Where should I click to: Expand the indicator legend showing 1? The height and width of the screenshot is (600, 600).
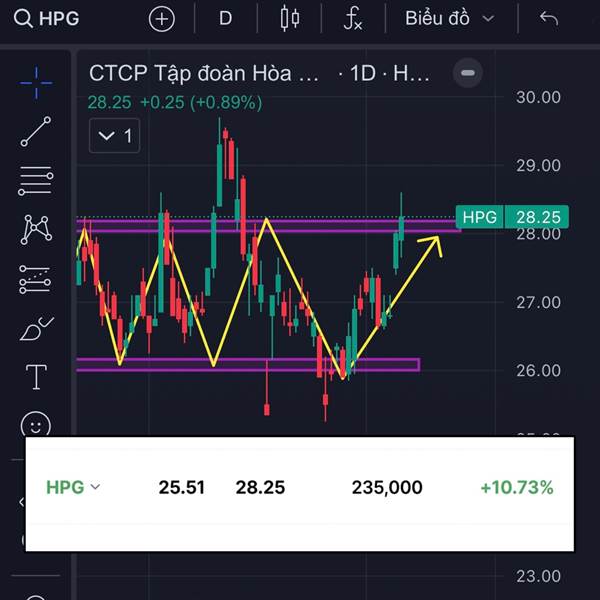point(114,136)
